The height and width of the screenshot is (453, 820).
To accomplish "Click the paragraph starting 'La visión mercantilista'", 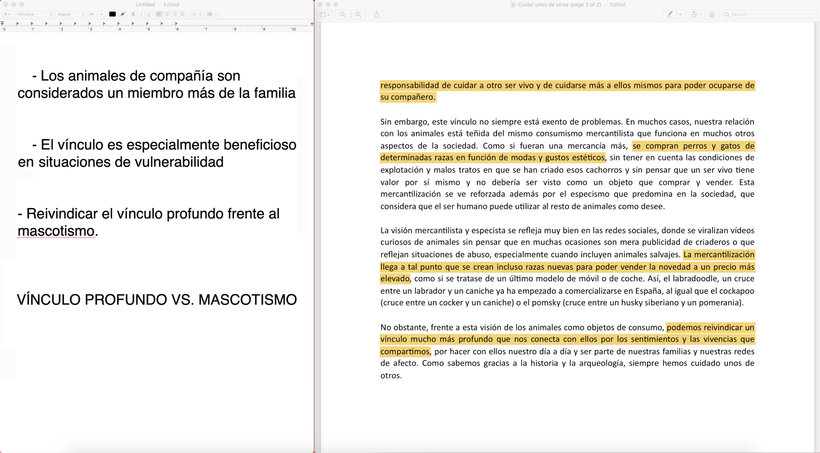I will point(567,266).
